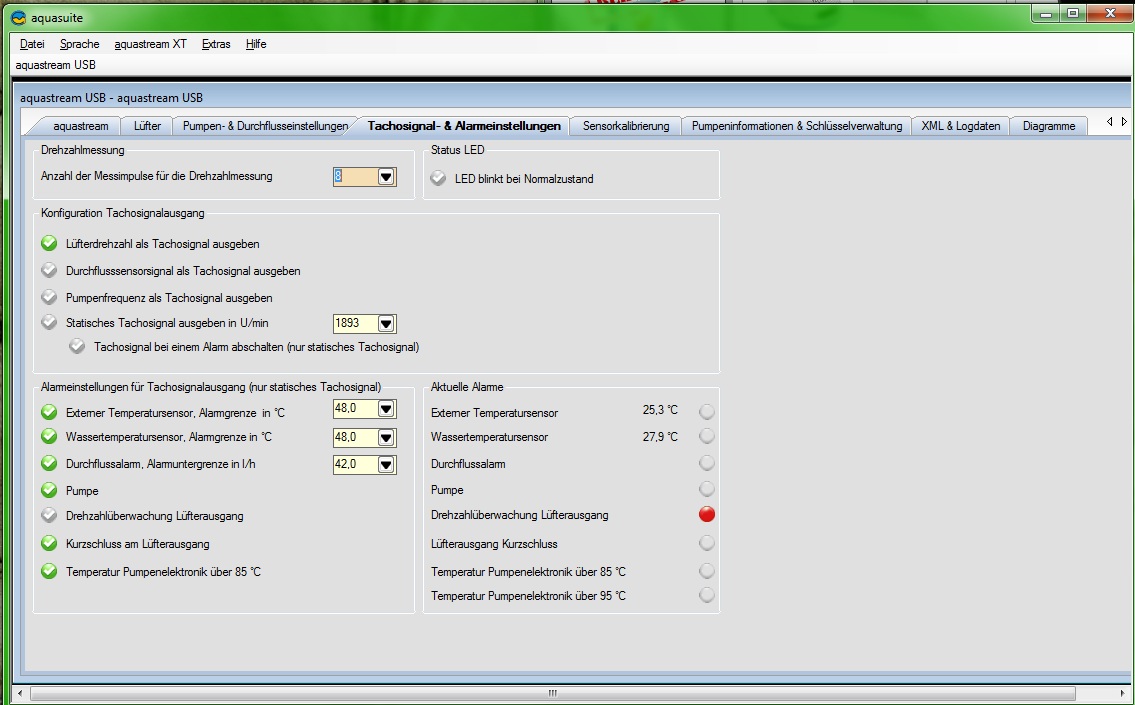Click the Temperatur Pumpenelektronik über 95 °C indicator
Image resolution: width=1135 pixels, height=705 pixels.
(x=706, y=595)
